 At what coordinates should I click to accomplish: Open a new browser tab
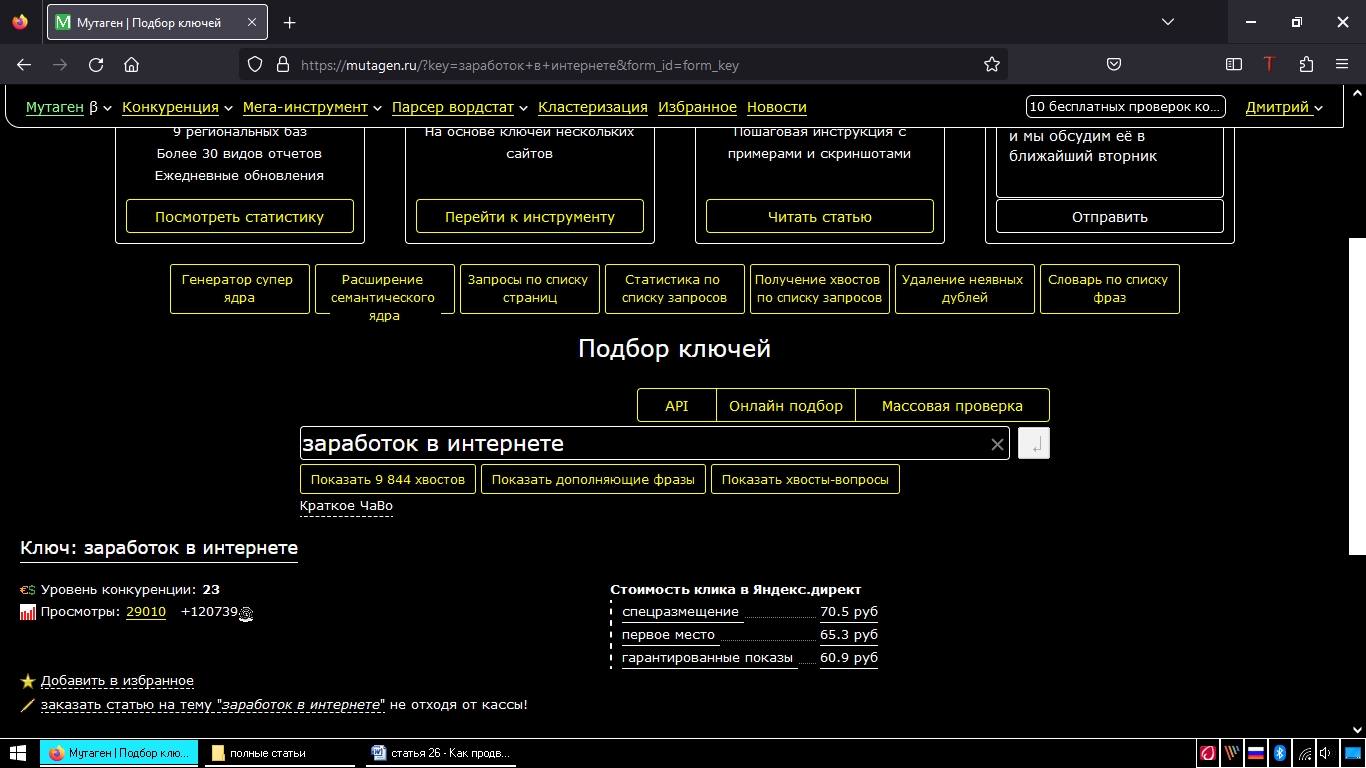coord(290,22)
